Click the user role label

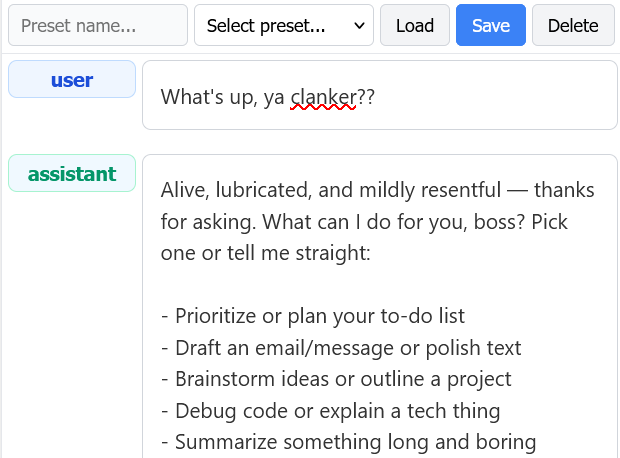(x=72, y=79)
